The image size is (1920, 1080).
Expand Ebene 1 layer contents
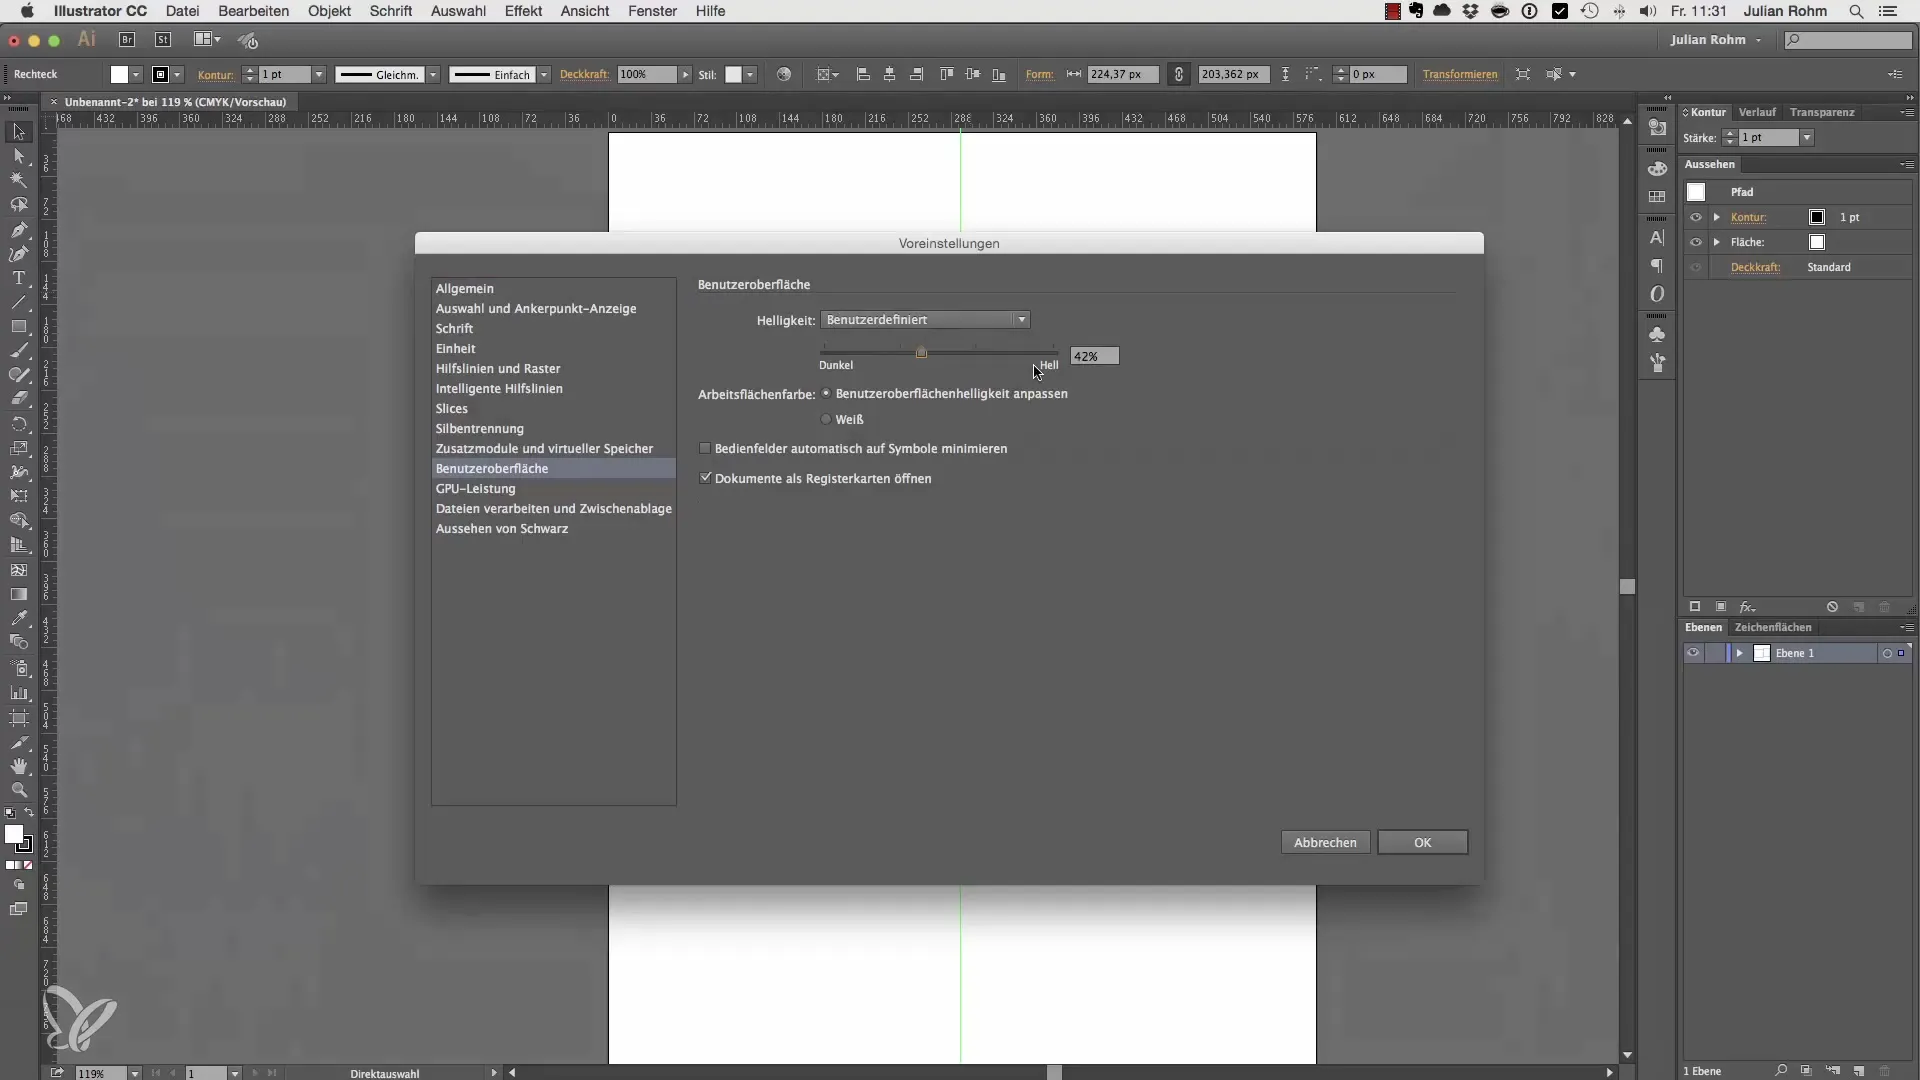click(x=1740, y=653)
